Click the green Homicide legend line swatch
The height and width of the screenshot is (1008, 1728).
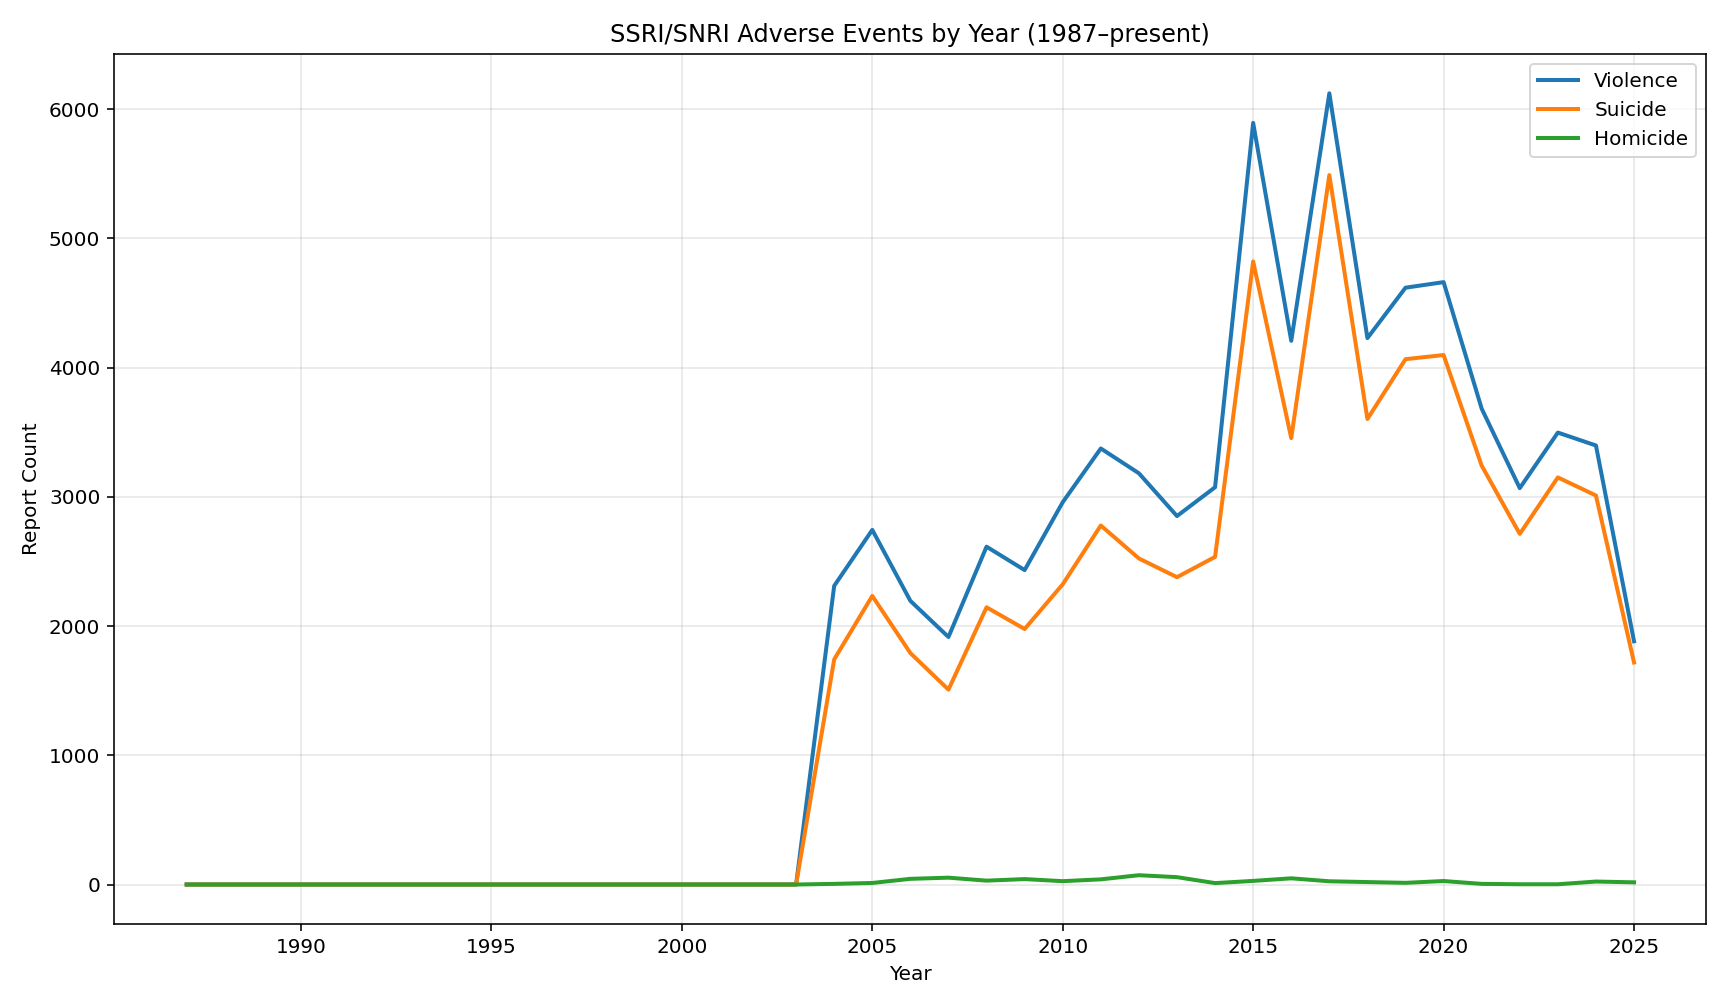(1559, 139)
